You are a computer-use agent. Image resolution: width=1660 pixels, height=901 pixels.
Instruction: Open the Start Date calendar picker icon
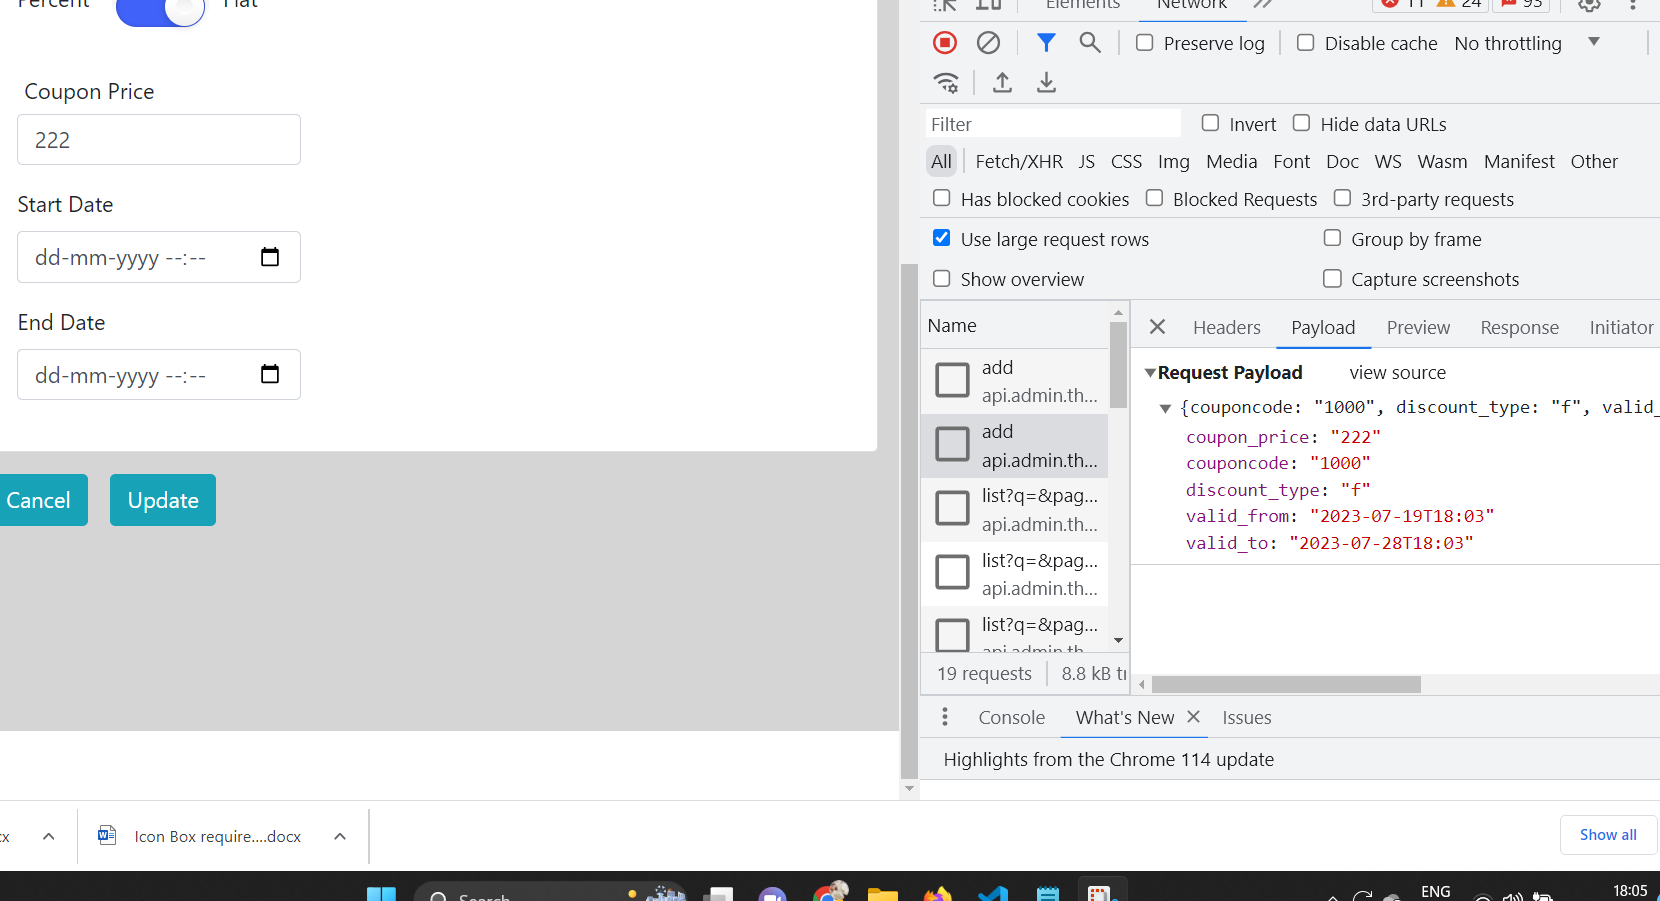pyautogui.click(x=270, y=257)
